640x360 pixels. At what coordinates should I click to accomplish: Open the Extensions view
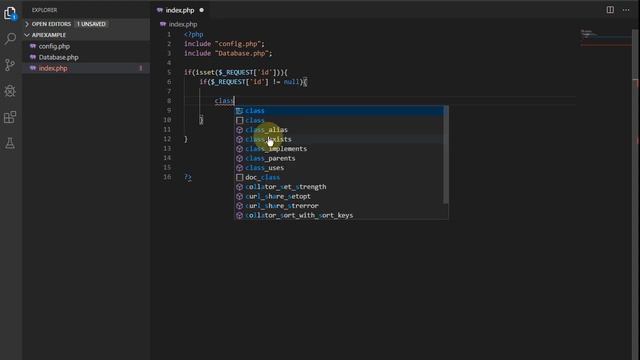tap(10, 117)
